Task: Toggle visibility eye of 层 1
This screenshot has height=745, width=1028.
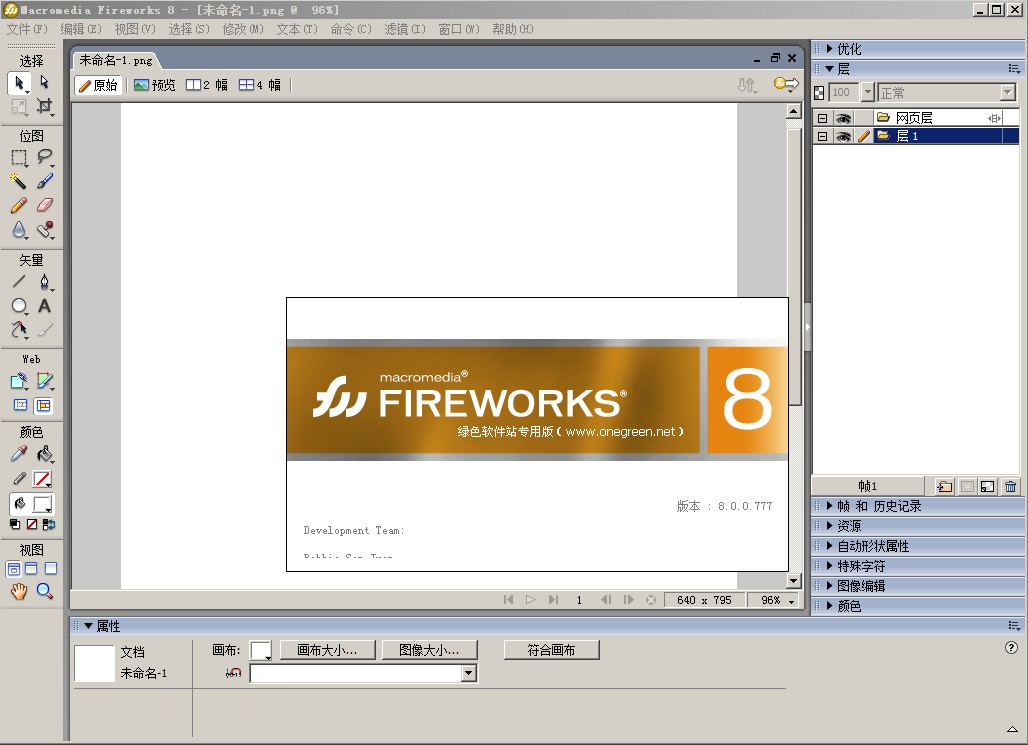Action: click(843, 136)
